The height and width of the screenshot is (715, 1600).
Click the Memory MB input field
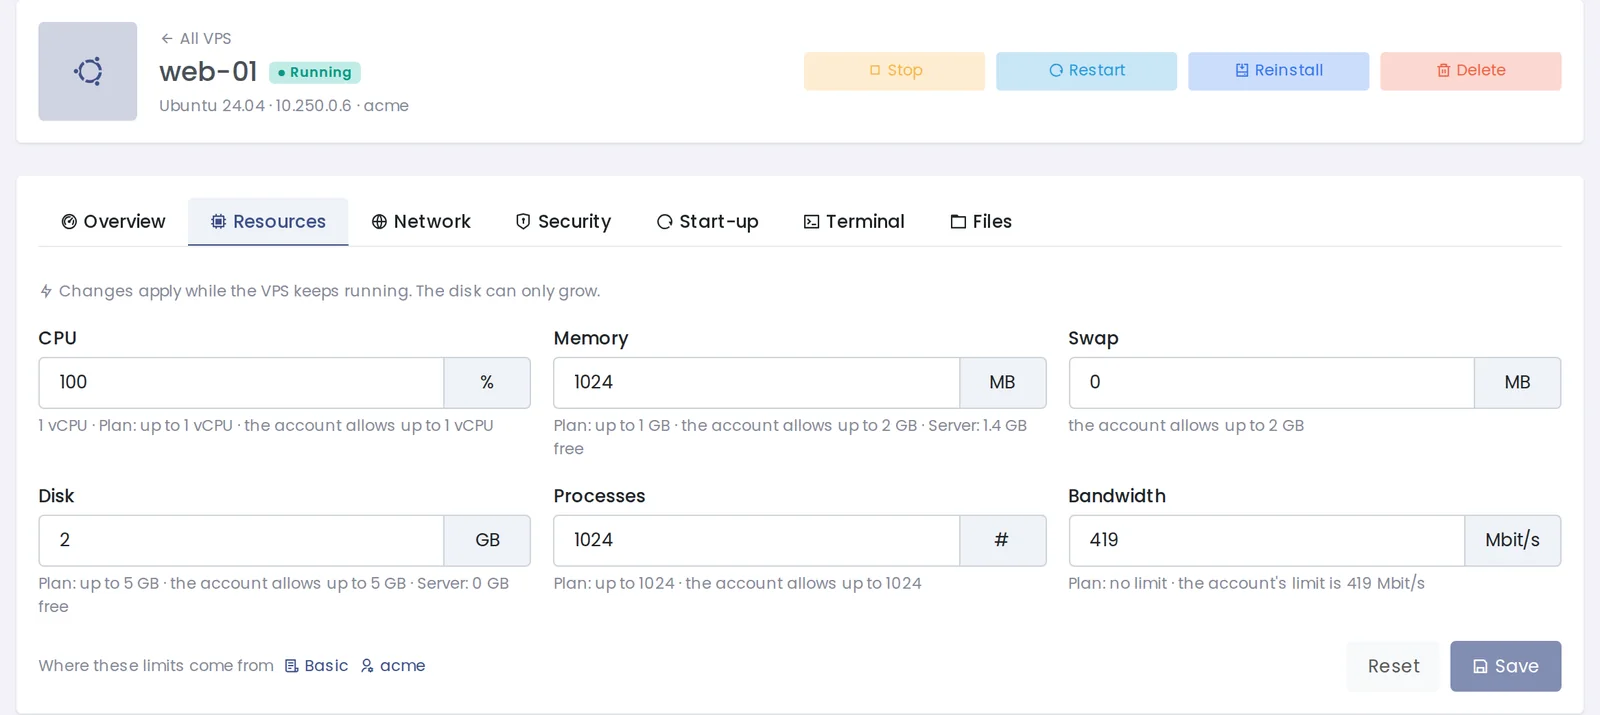point(757,382)
